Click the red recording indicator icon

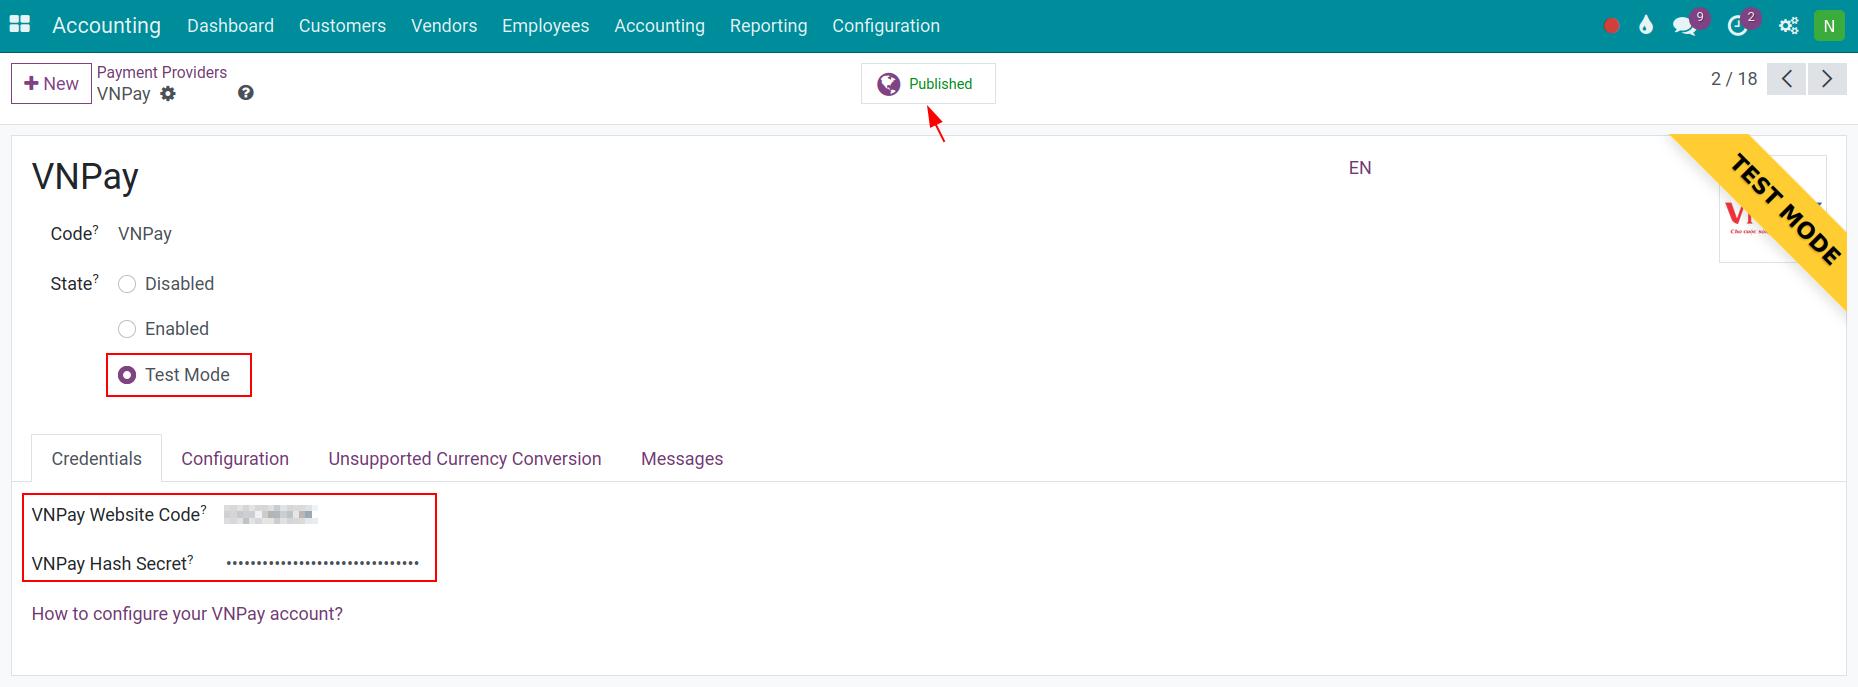[x=1611, y=26]
